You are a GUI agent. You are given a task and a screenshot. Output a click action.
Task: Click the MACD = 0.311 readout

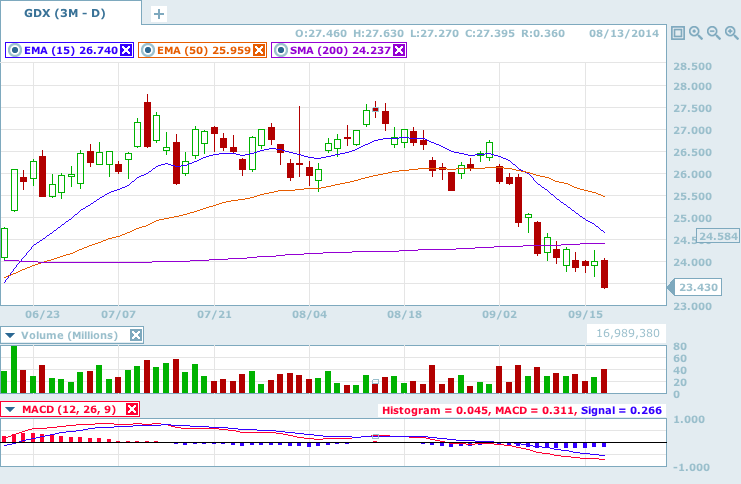coord(535,410)
